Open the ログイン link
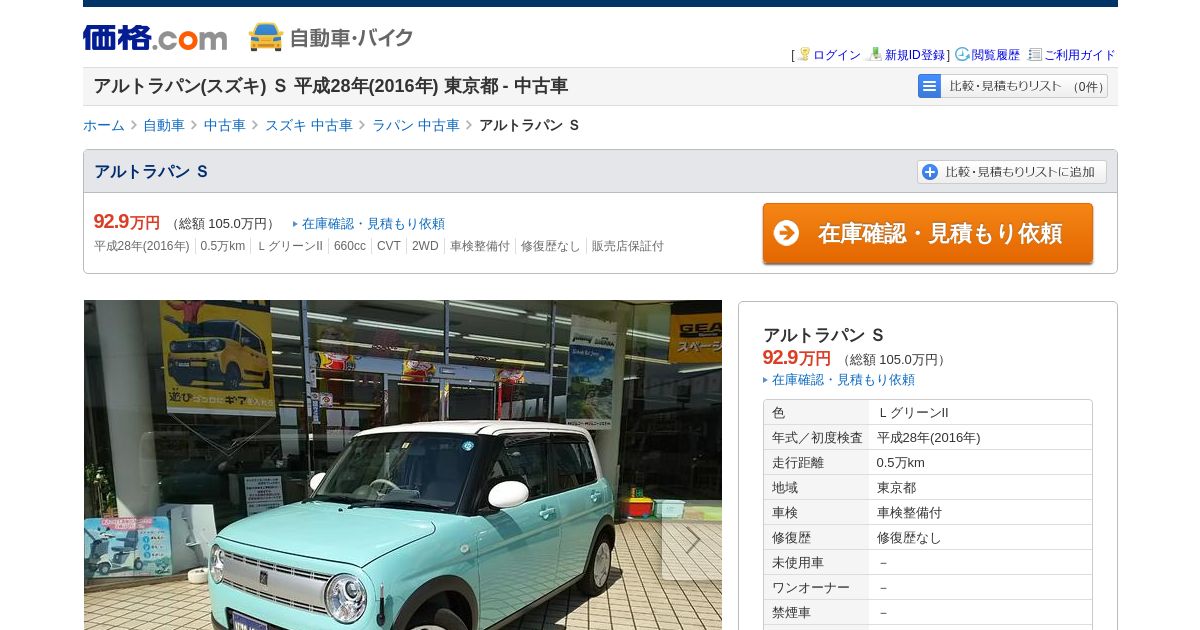Viewport: 1200px width, 630px height. click(837, 55)
